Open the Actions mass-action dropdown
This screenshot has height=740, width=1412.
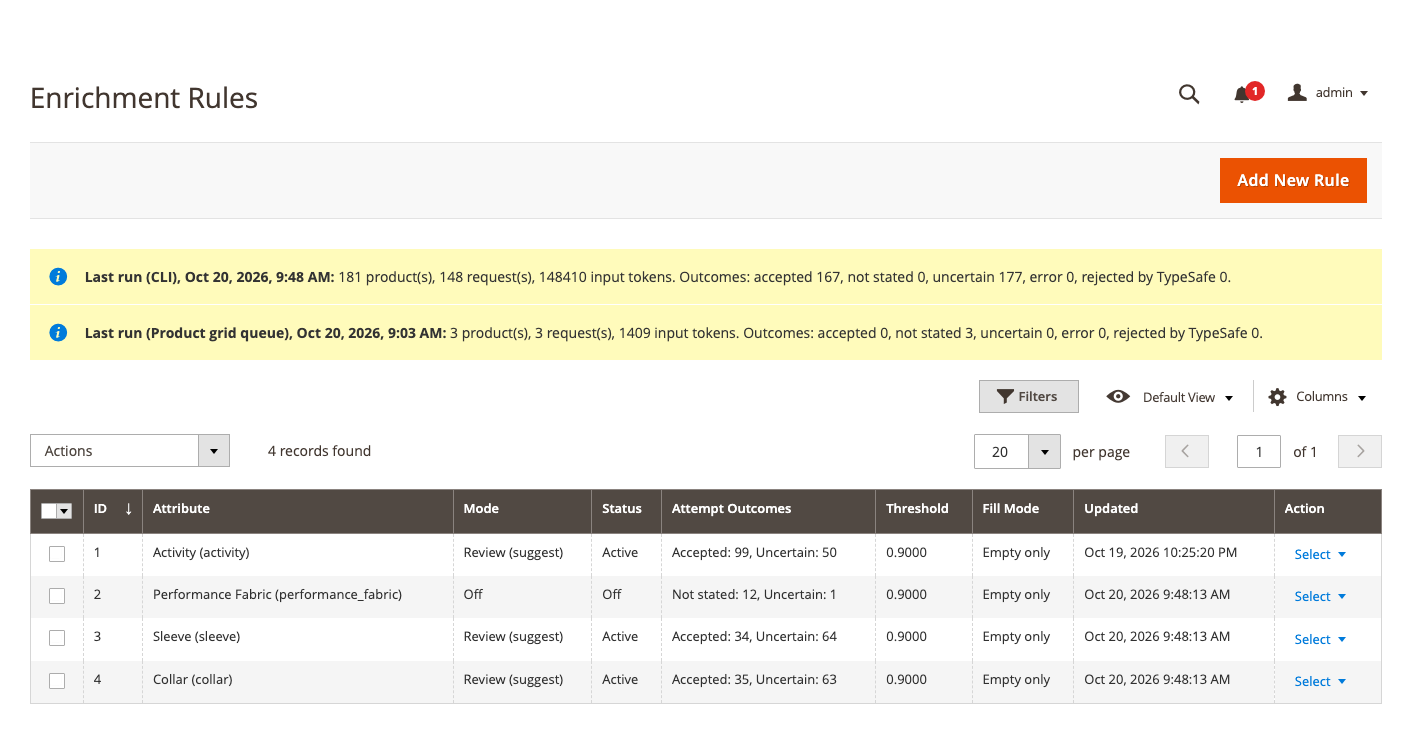click(130, 451)
